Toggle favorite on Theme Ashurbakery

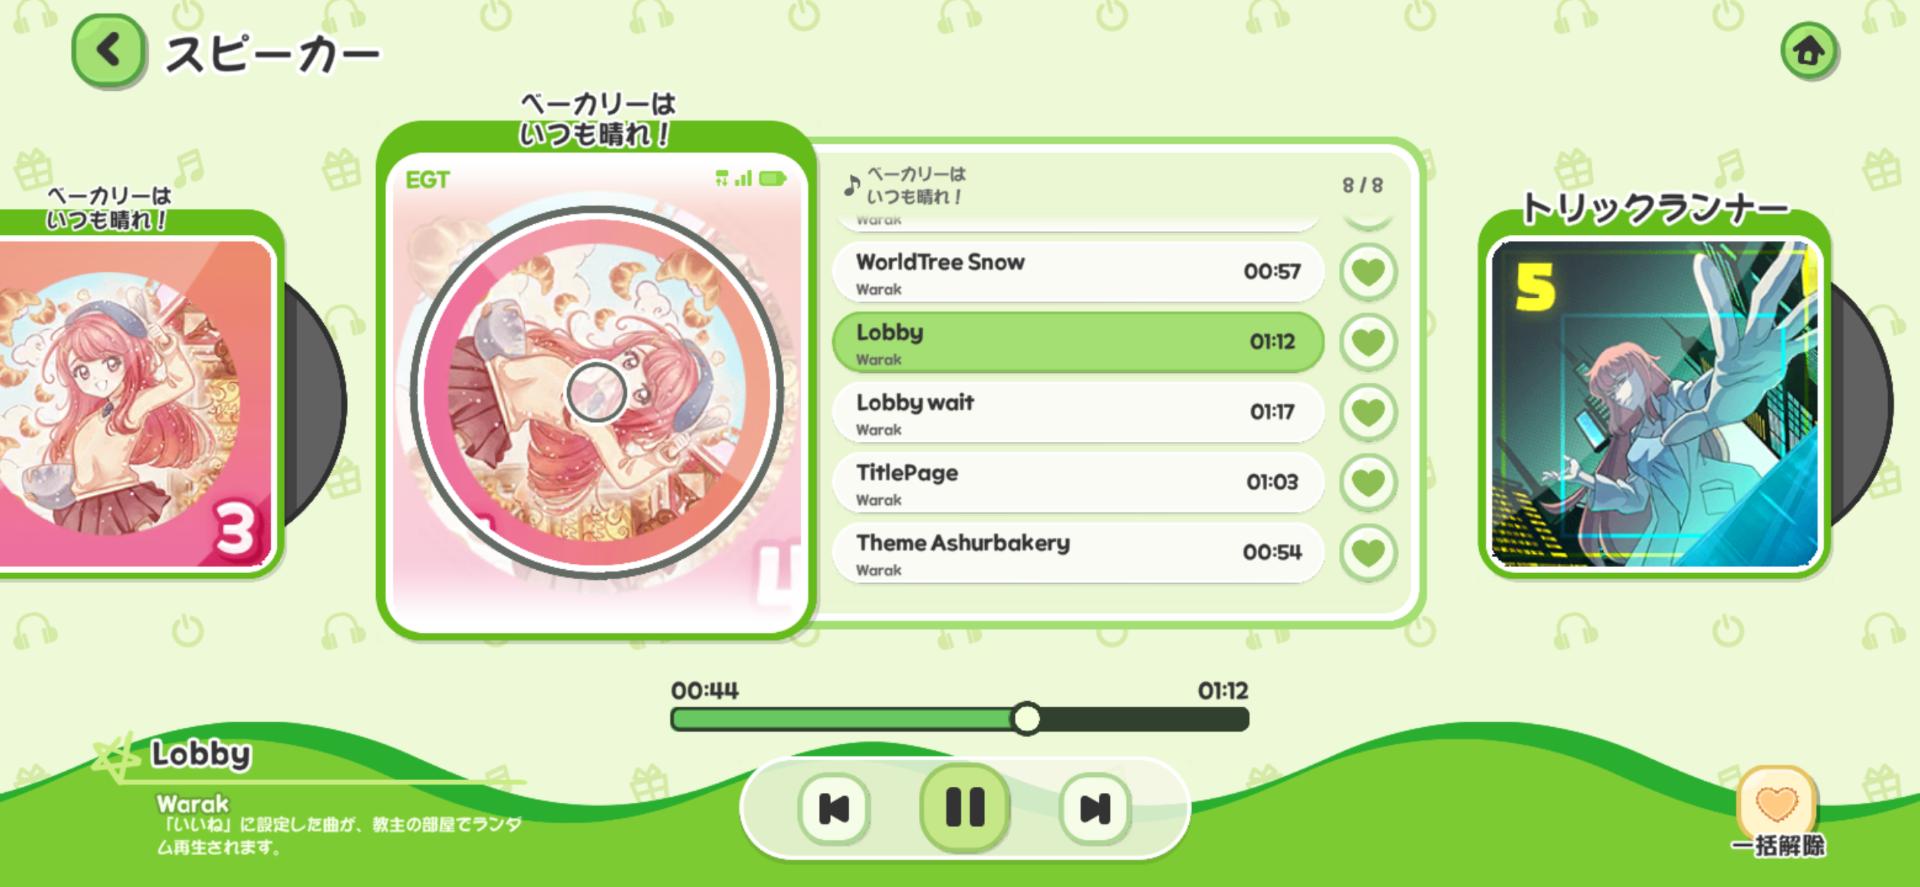[x=1368, y=552]
